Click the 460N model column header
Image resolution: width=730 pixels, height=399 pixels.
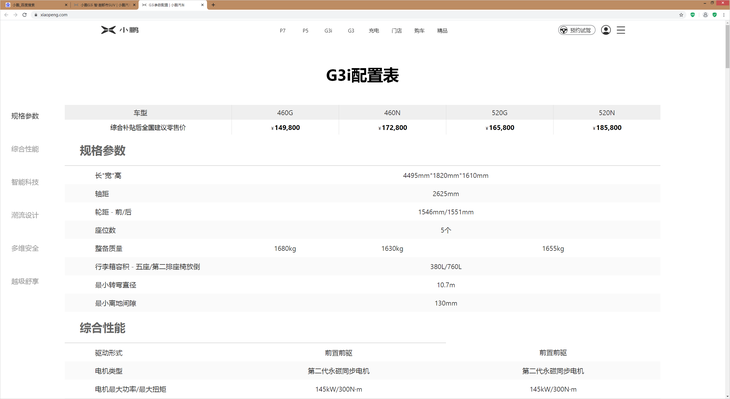392,113
